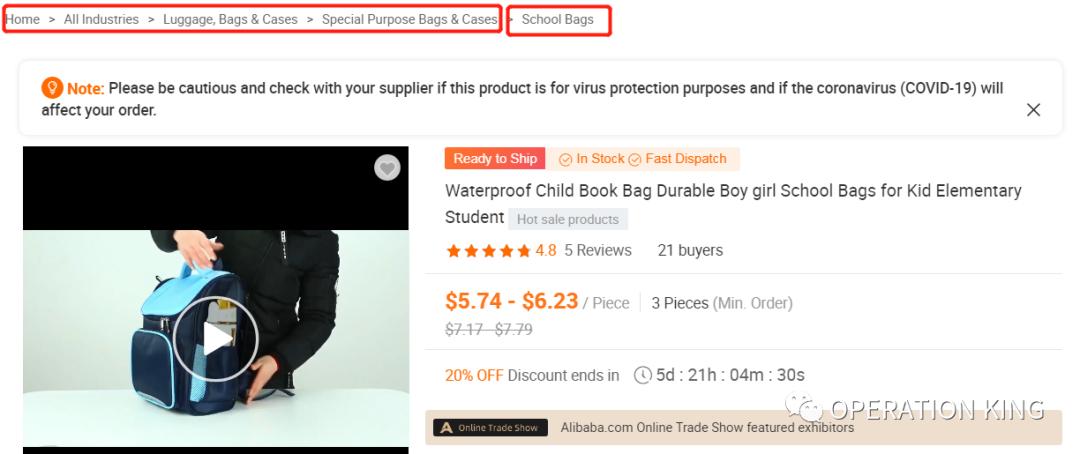Open the 5 Reviews link
Image resolution: width=1080 pixels, height=454 pixels.
pos(598,250)
